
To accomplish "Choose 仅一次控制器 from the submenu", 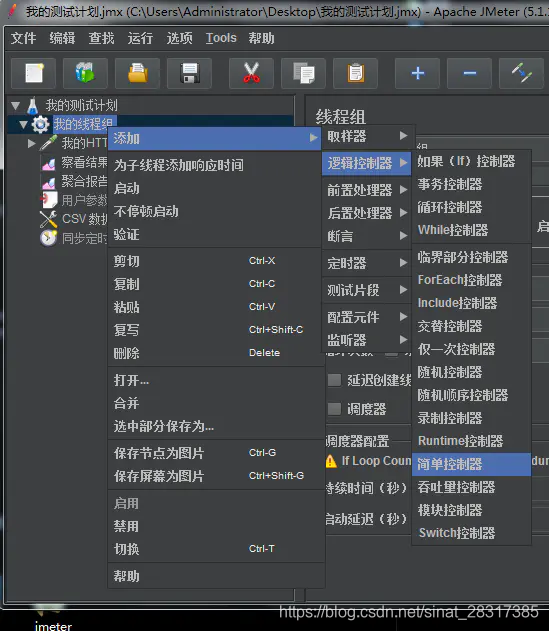I will (x=472, y=349).
